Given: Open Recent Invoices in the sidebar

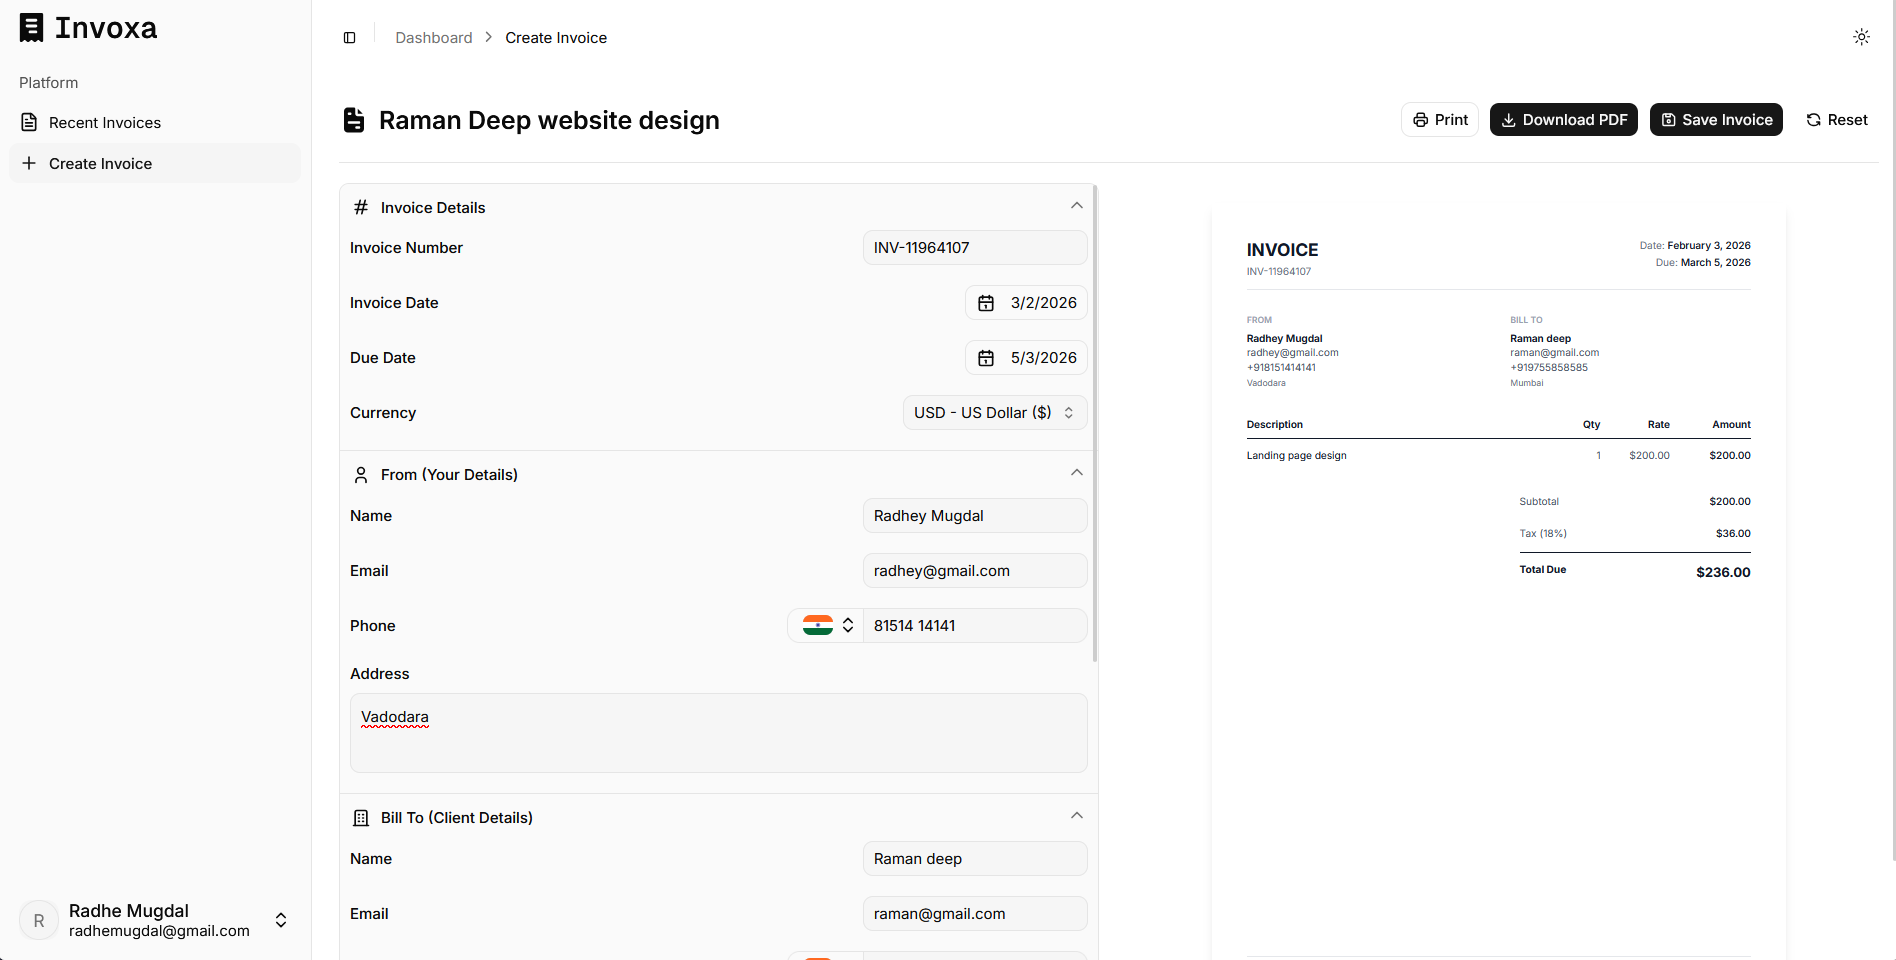Looking at the screenshot, I should [x=104, y=123].
